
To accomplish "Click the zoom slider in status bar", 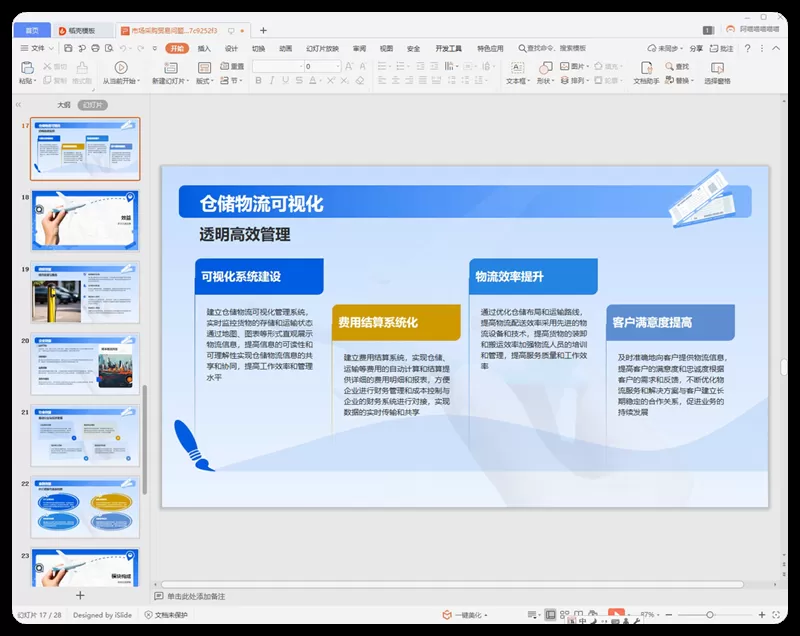I will tap(710, 615).
